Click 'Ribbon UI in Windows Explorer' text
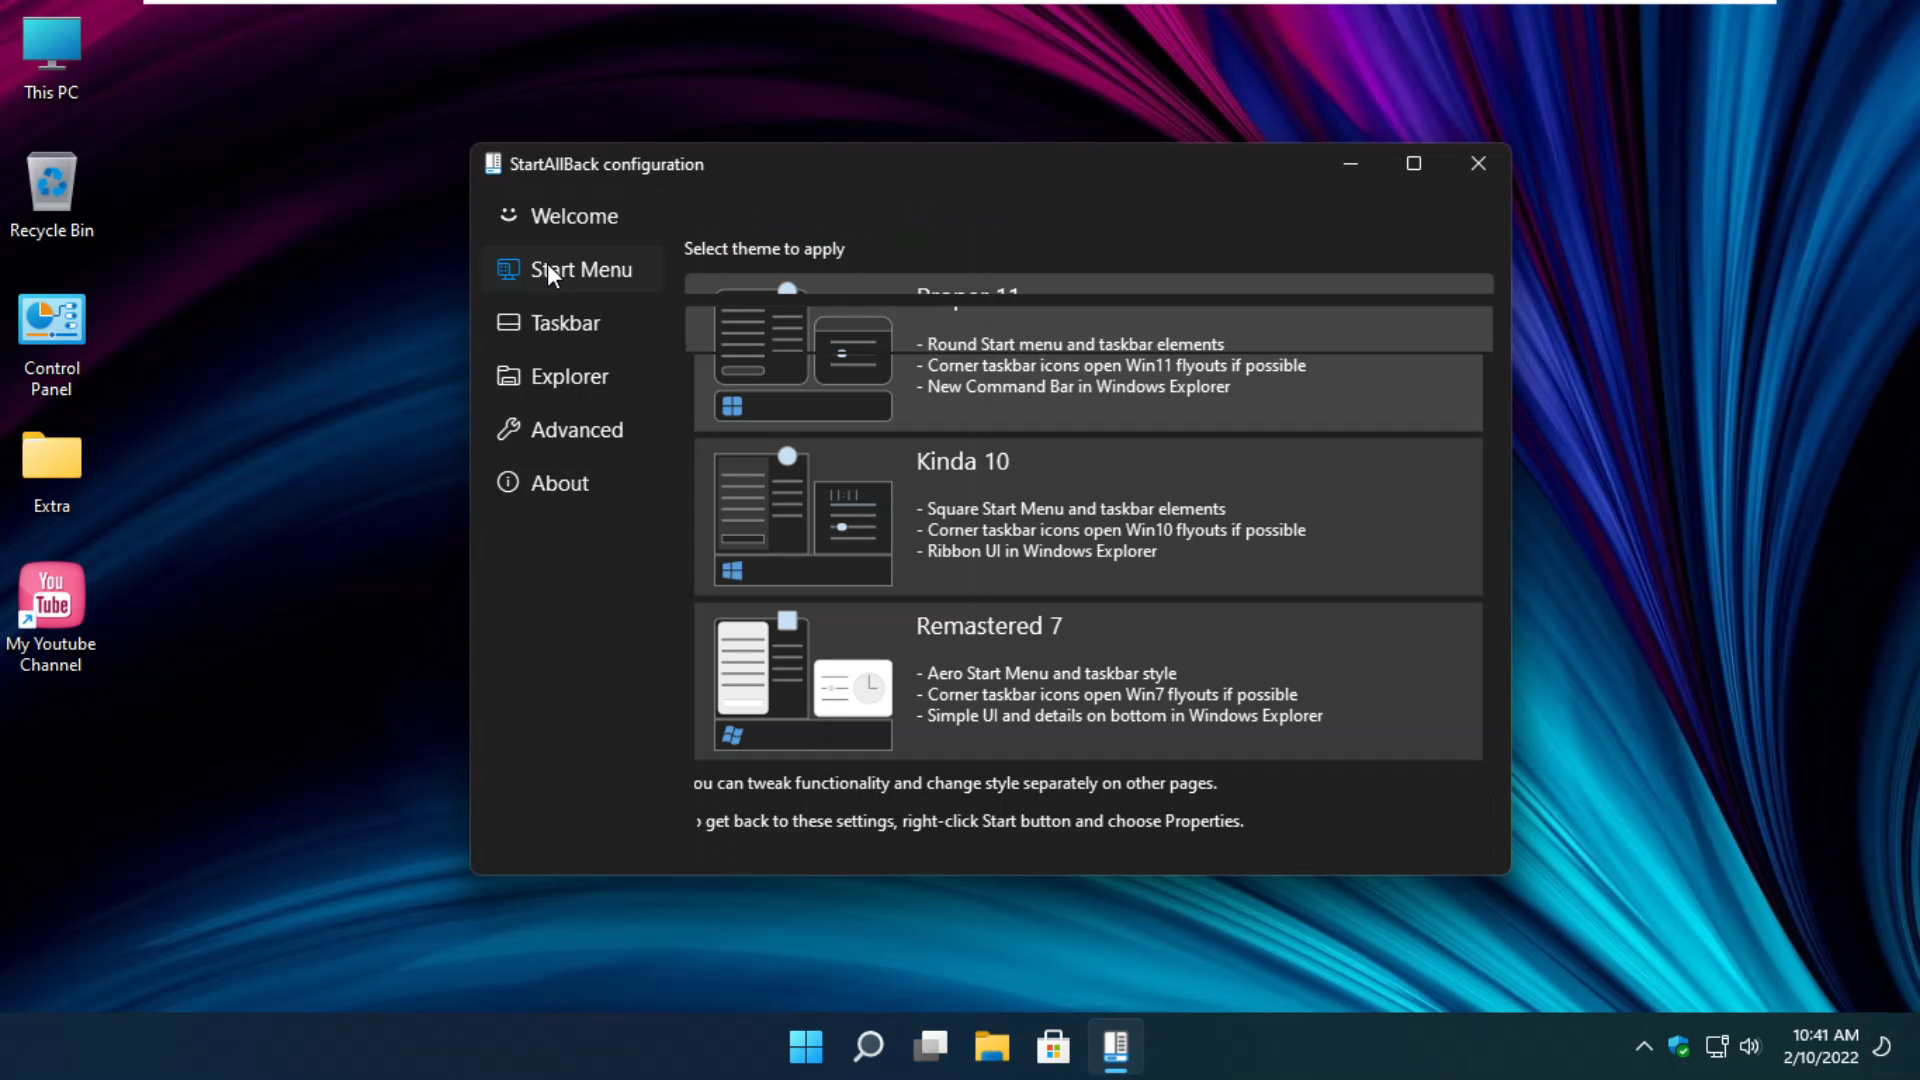Screen dimensions: 1920x1080 tap(1041, 551)
